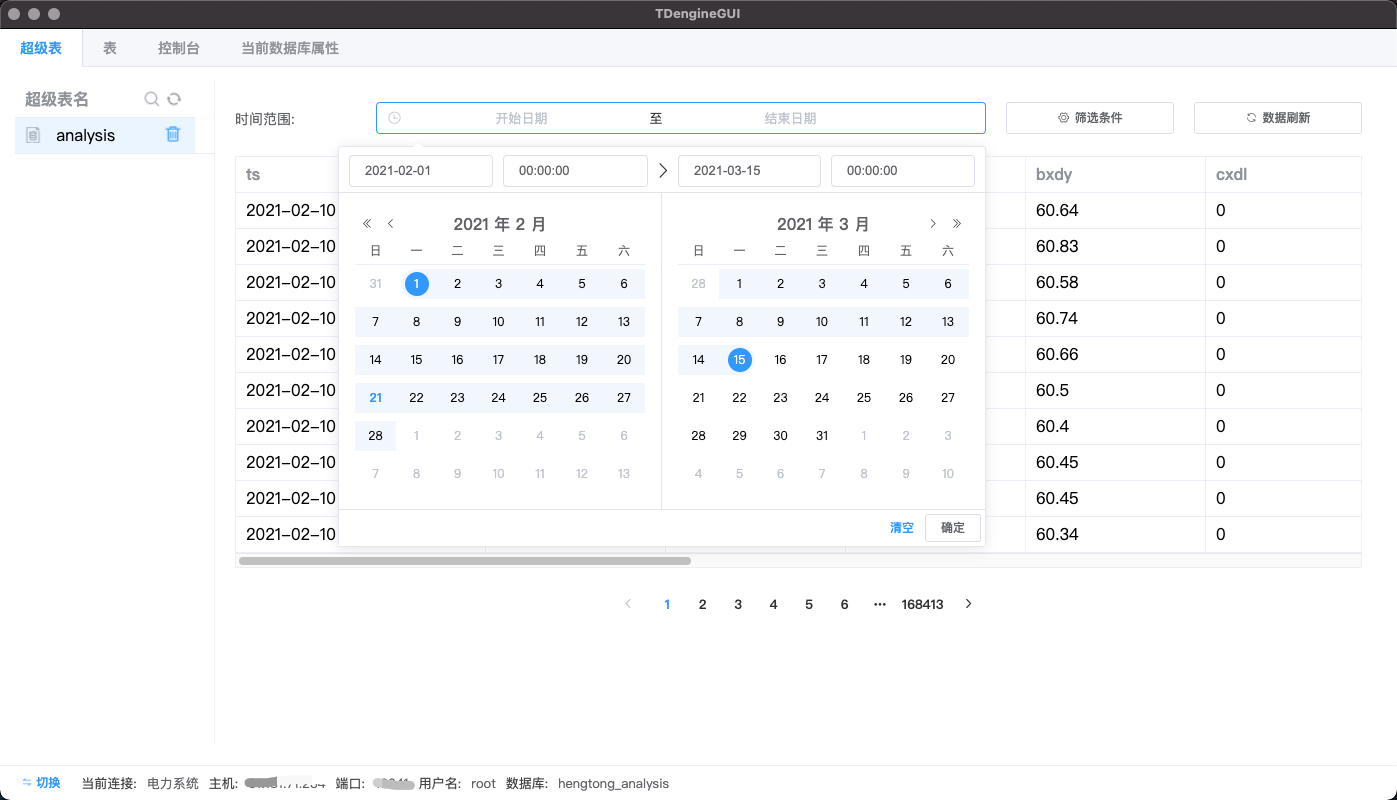Go to next month in calendar
The image size is (1397, 800).
[x=933, y=224]
